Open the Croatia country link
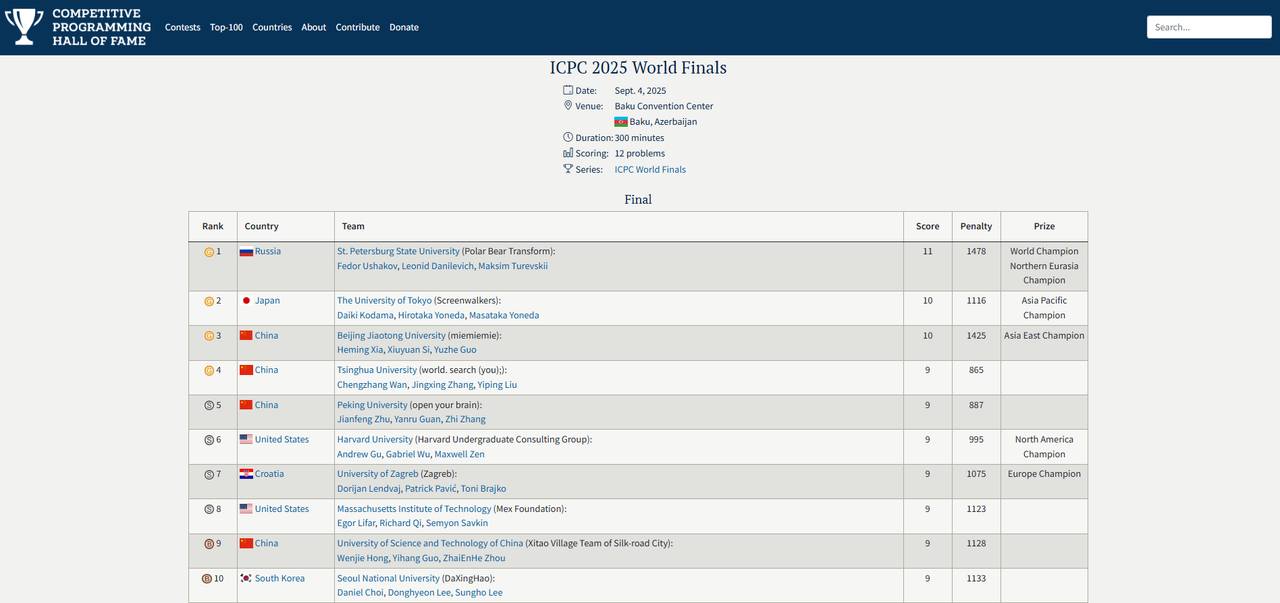Image resolution: width=1280 pixels, height=603 pixels. click(x=269, y=474)
